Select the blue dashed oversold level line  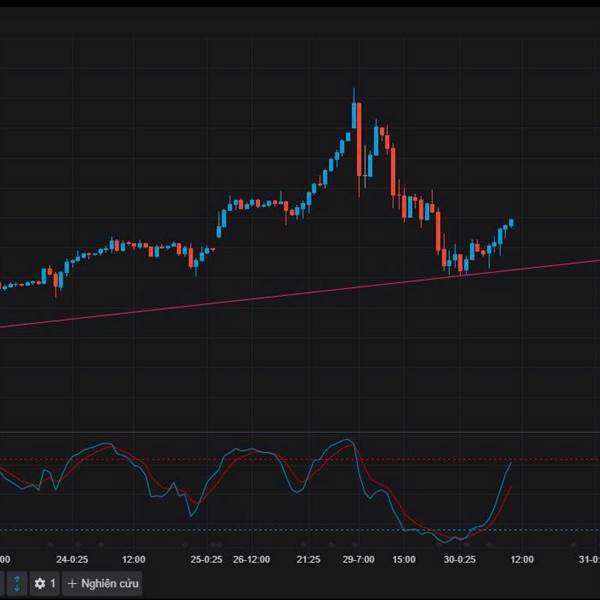pos(300,530)
